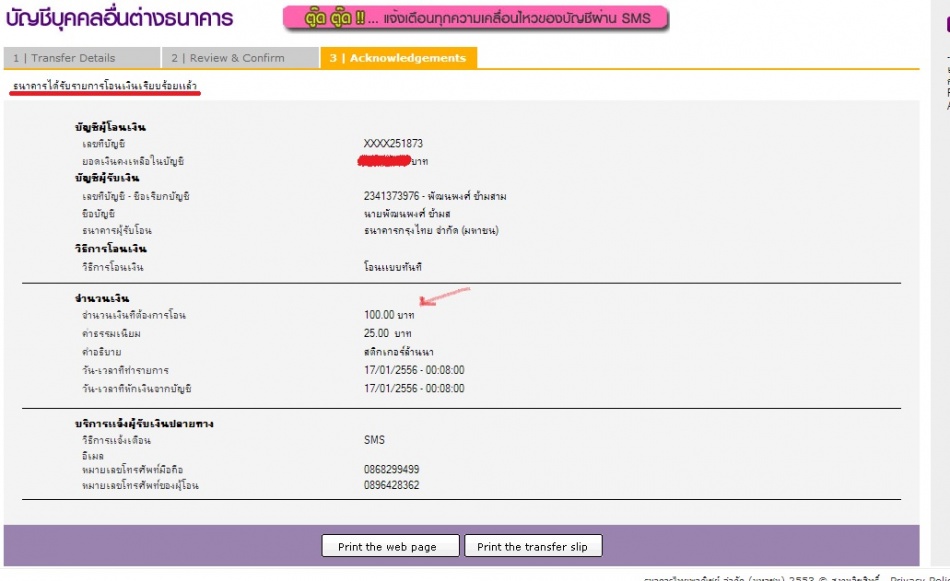The image size is (950, 581).
Task: Click recipient name นายพัฒนพงศ์ ข้ามส
Action: 407,213
